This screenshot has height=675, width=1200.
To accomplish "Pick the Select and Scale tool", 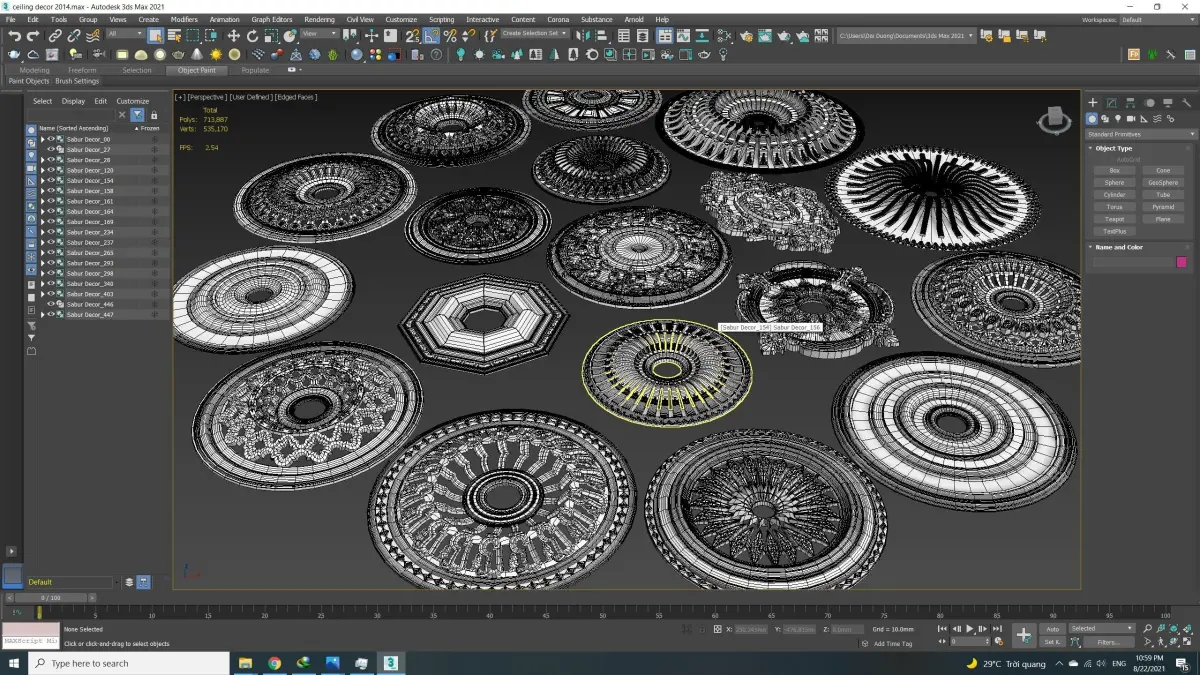I will [271, 35].
